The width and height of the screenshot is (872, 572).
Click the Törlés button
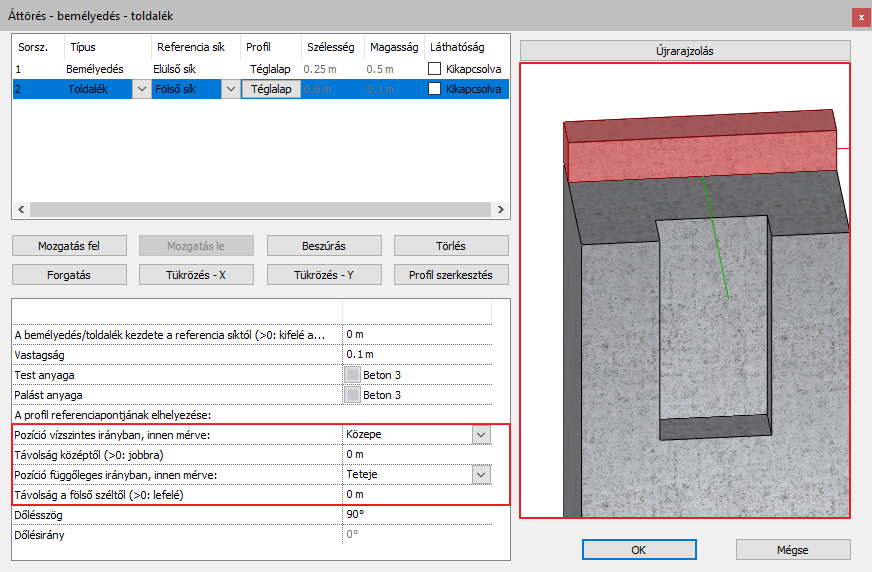[x=451, y=246]
